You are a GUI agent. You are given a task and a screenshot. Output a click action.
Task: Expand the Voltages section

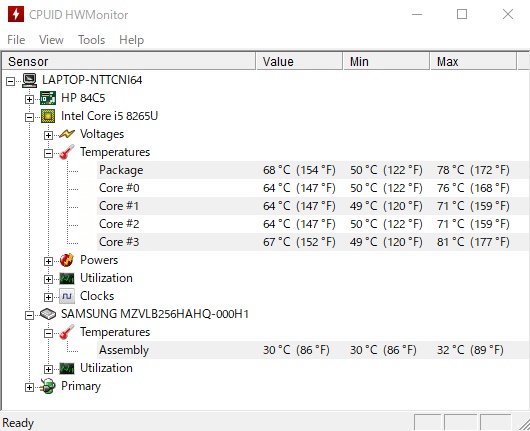pos(48,135)
